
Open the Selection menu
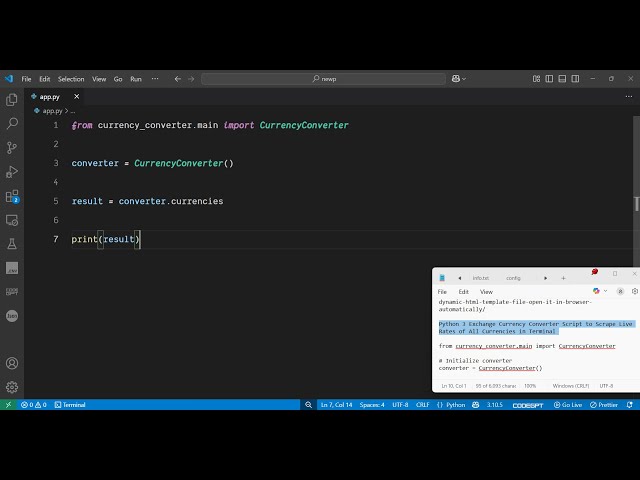[x=71, y=79]
